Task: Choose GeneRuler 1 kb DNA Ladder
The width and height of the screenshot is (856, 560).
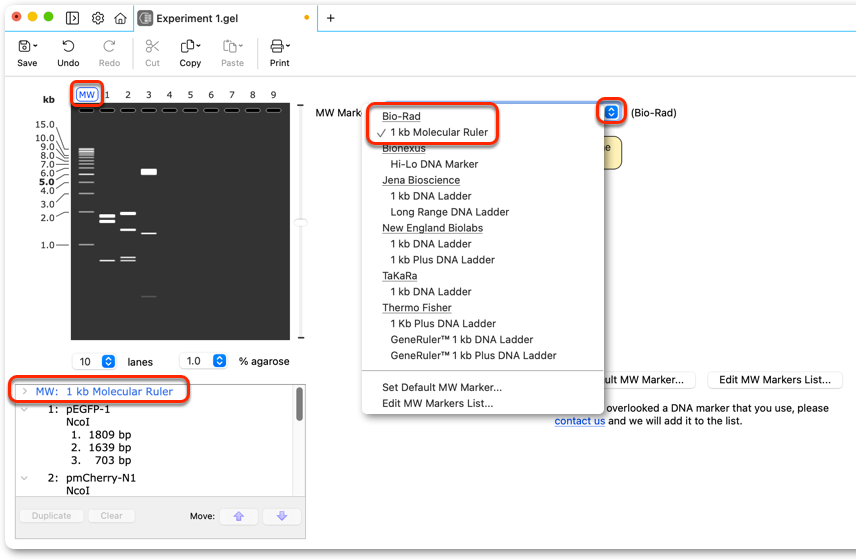Action: point(461,339)
